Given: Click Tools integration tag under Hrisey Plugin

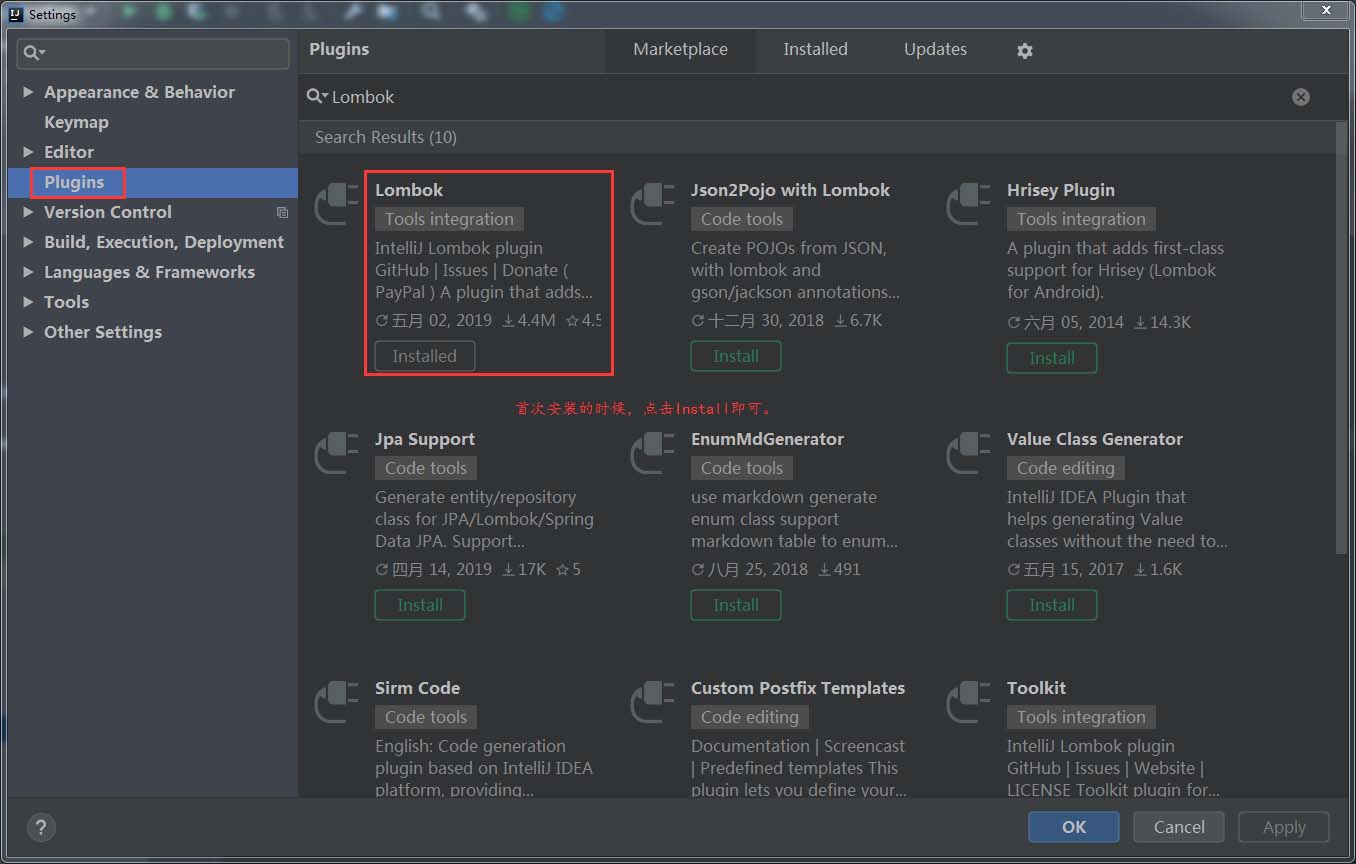Looking at the screenshot, I should point(1081,219).
